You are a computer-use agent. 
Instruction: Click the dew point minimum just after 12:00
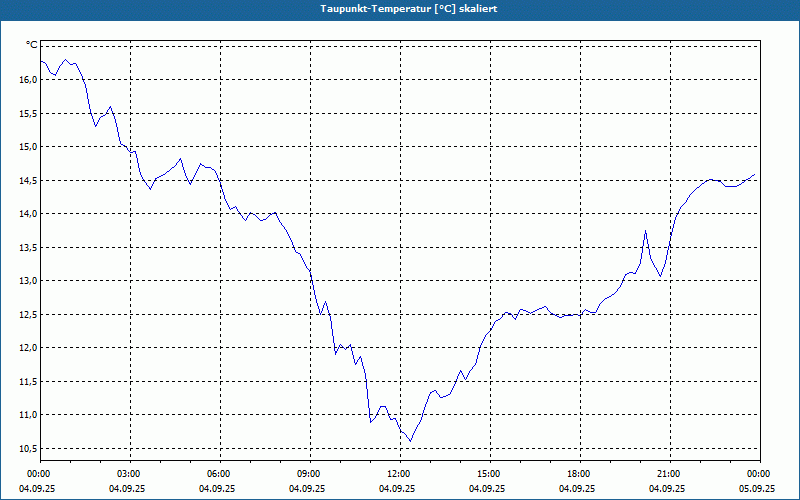(411, 441)
